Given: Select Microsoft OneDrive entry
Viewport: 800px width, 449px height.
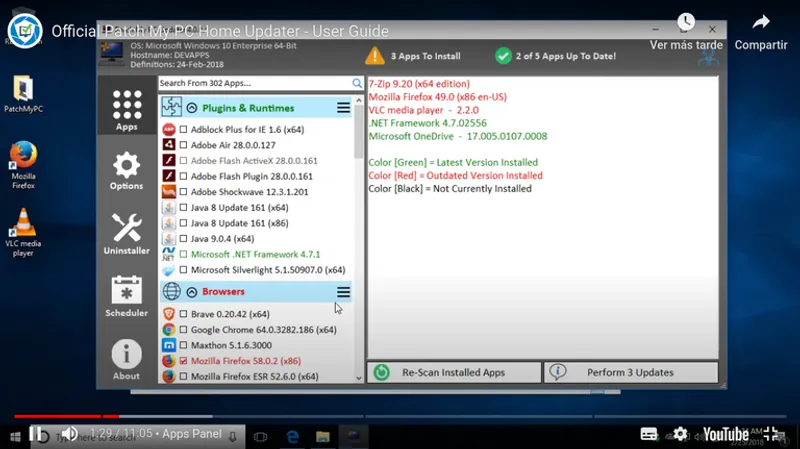Looking at the screenshot, I should tap(458, 136).
